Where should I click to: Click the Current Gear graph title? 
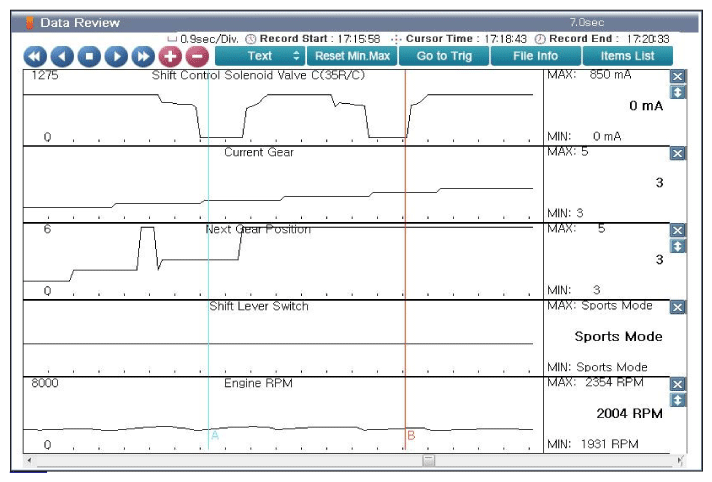pyautogui.click(x=259, y=152)
